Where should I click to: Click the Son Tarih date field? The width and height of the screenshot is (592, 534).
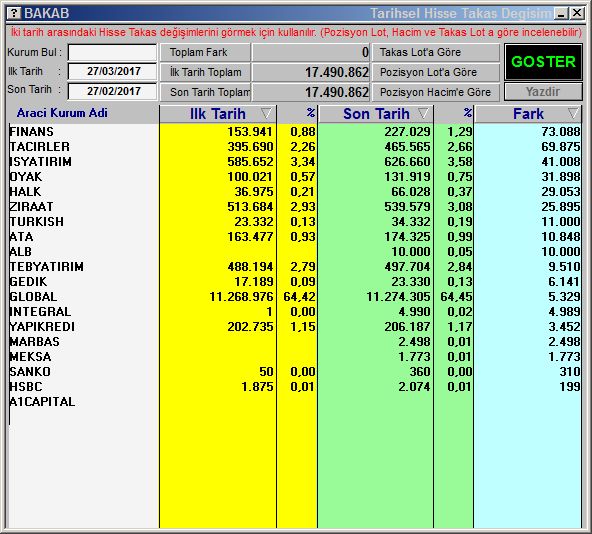coord(113,91)
